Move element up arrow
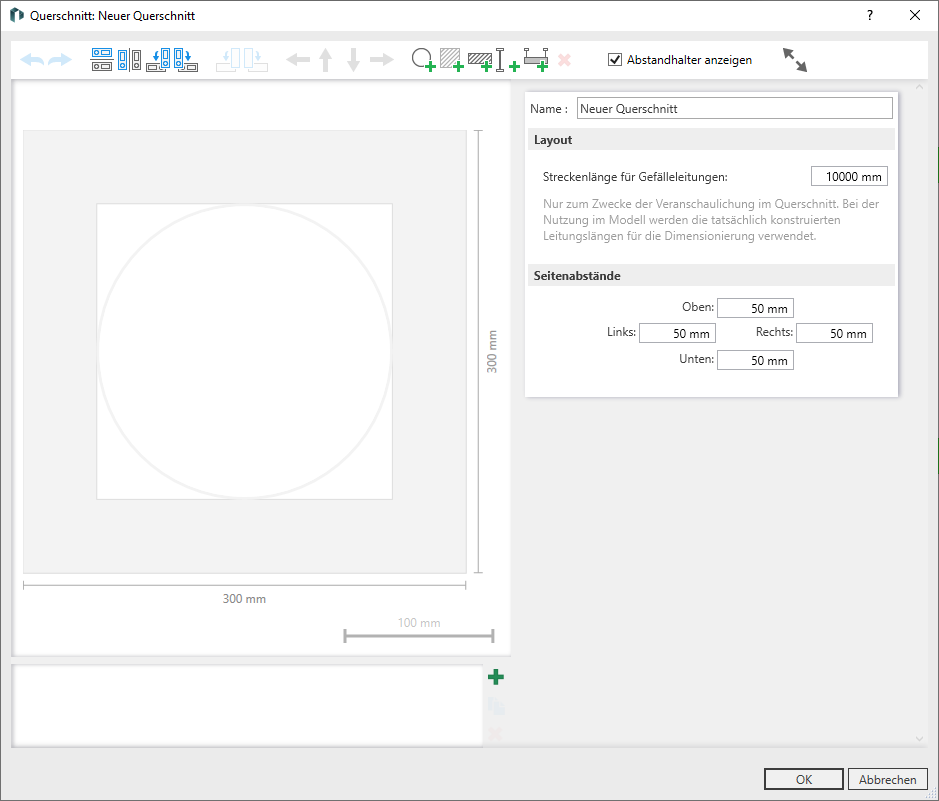Screen dimensions: 939x801 coord(326,60)
